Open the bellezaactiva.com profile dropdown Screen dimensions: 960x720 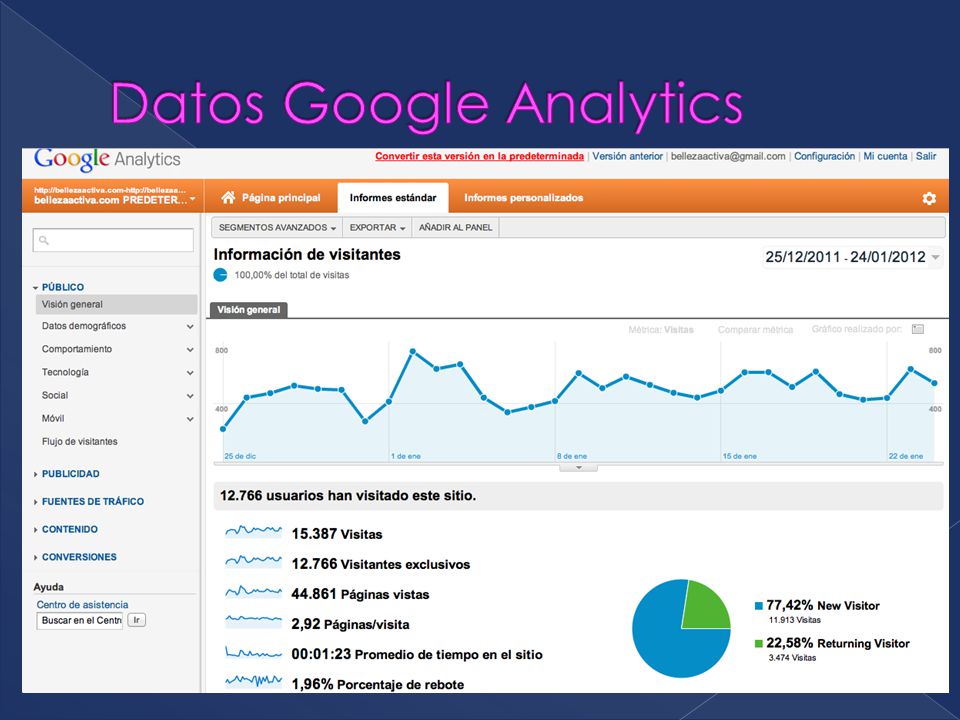114,196
